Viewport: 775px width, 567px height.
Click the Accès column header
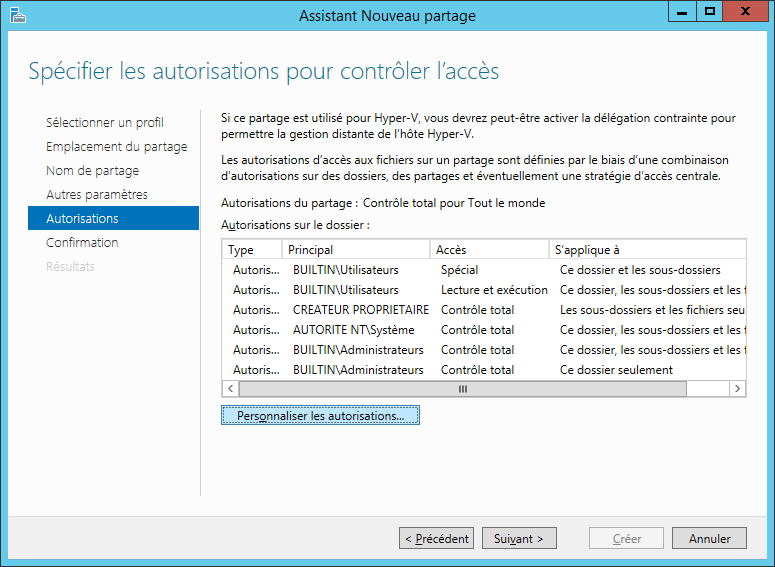click(x=451, y=249)
